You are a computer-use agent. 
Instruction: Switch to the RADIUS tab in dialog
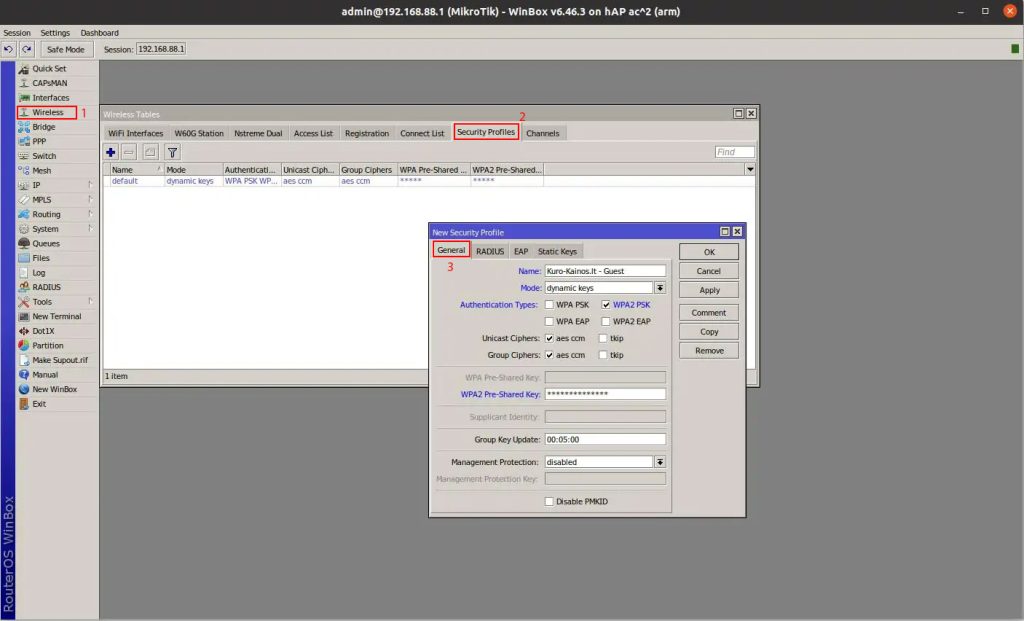tap(490, 251)
